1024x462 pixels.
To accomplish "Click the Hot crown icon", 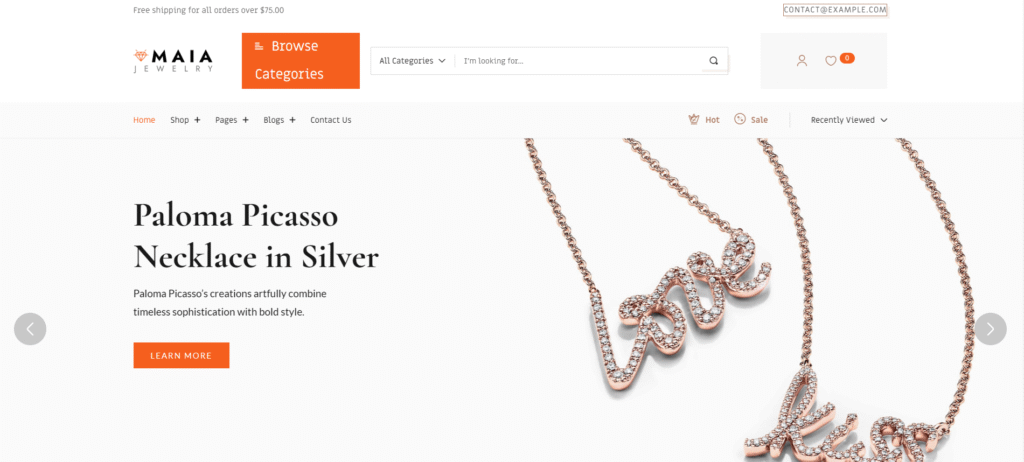I will click(x=694, y=120).
